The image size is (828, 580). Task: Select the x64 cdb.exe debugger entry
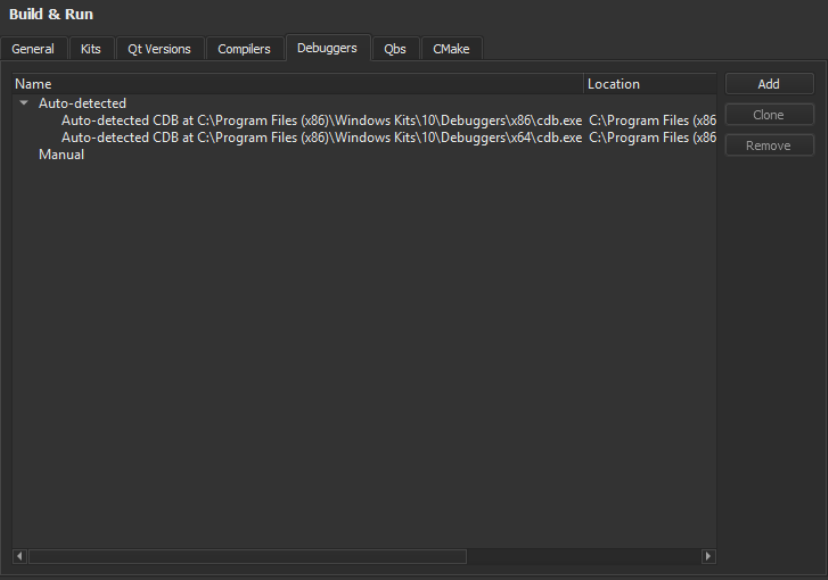(322, 137)
